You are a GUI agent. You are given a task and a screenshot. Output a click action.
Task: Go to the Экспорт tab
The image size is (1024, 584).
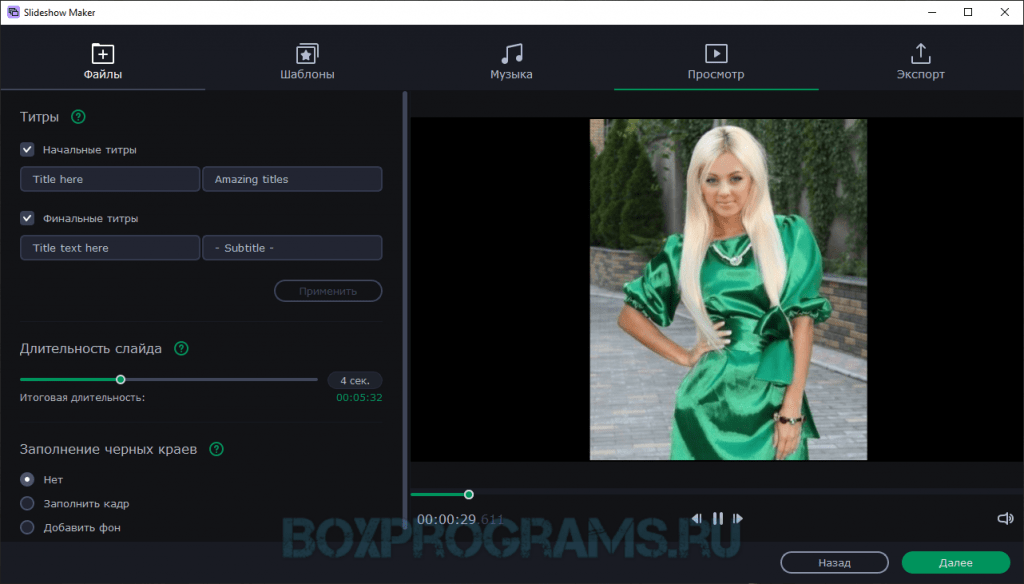click(920, 61)
